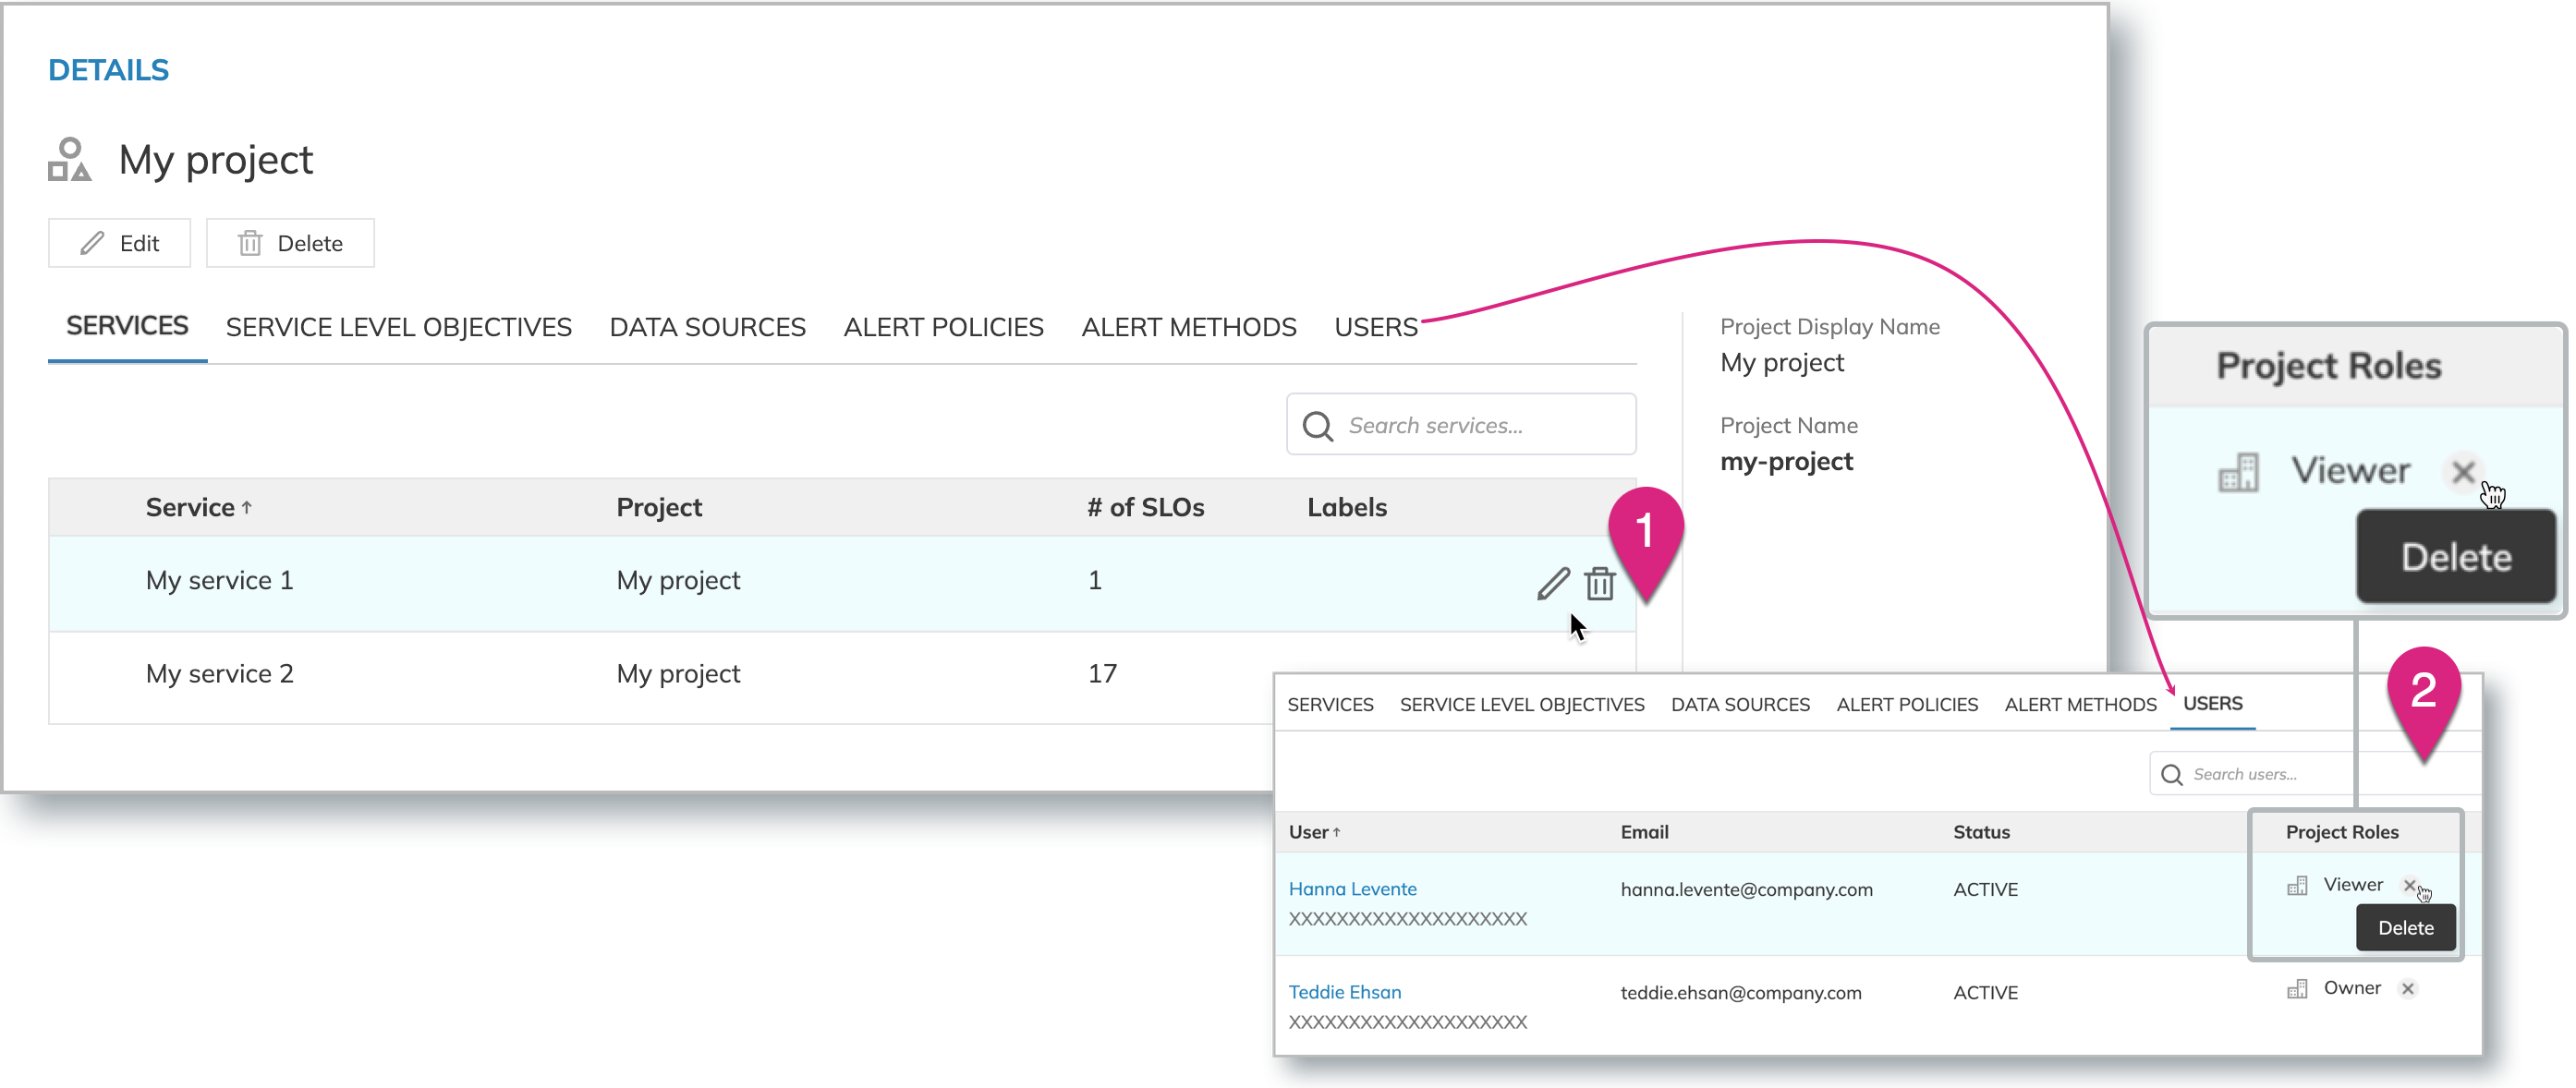Select the active USERS tab in users panel

point(2212,704)
